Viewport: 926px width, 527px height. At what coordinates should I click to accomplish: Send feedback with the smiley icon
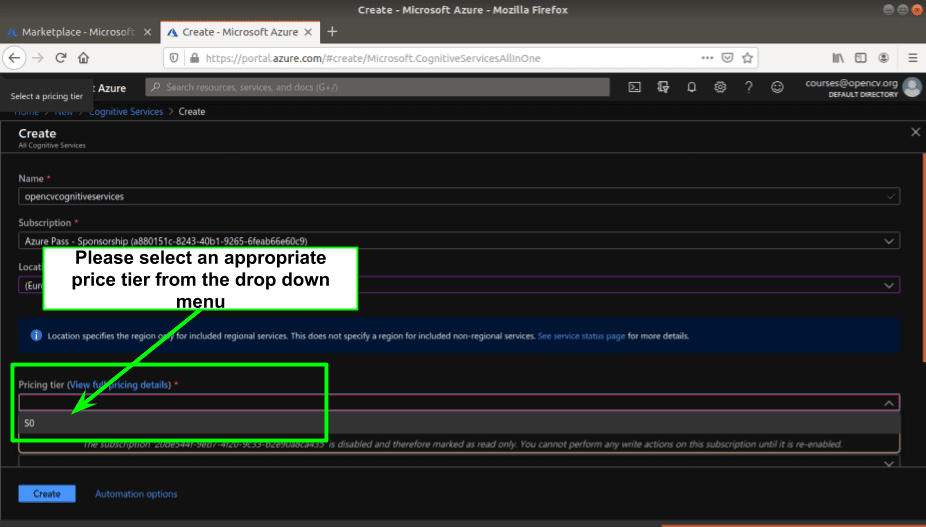[777, 87]
